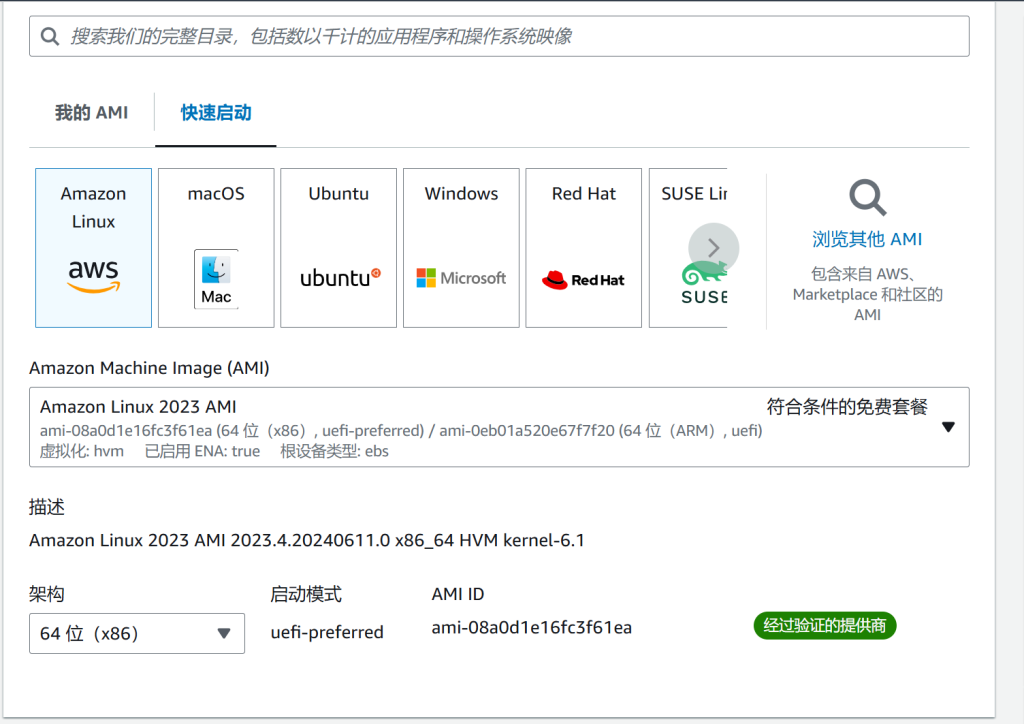Click the search magnifier icon in the catalog box
The width and height of the screenshot is (1024, 724).
tap(50, 36)
